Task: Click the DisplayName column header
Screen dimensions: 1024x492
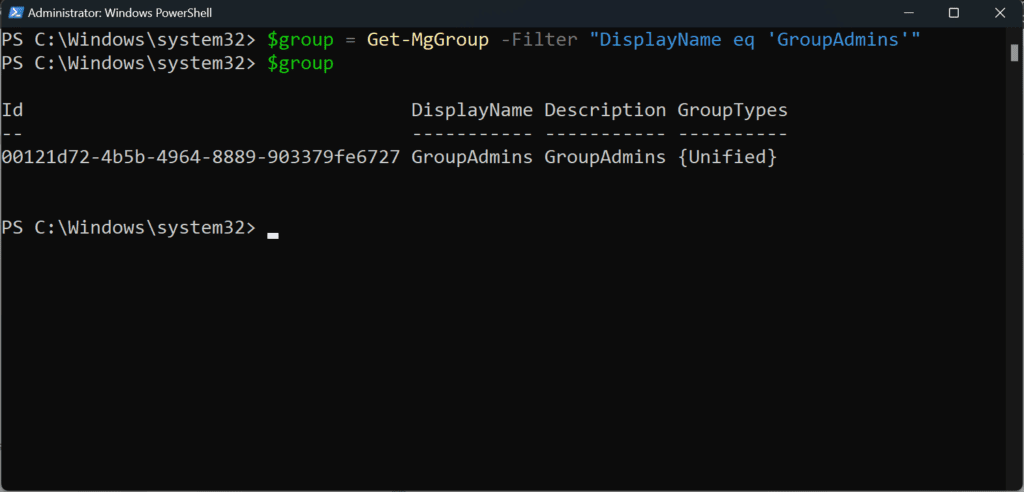Action: (x=472, y=110)
